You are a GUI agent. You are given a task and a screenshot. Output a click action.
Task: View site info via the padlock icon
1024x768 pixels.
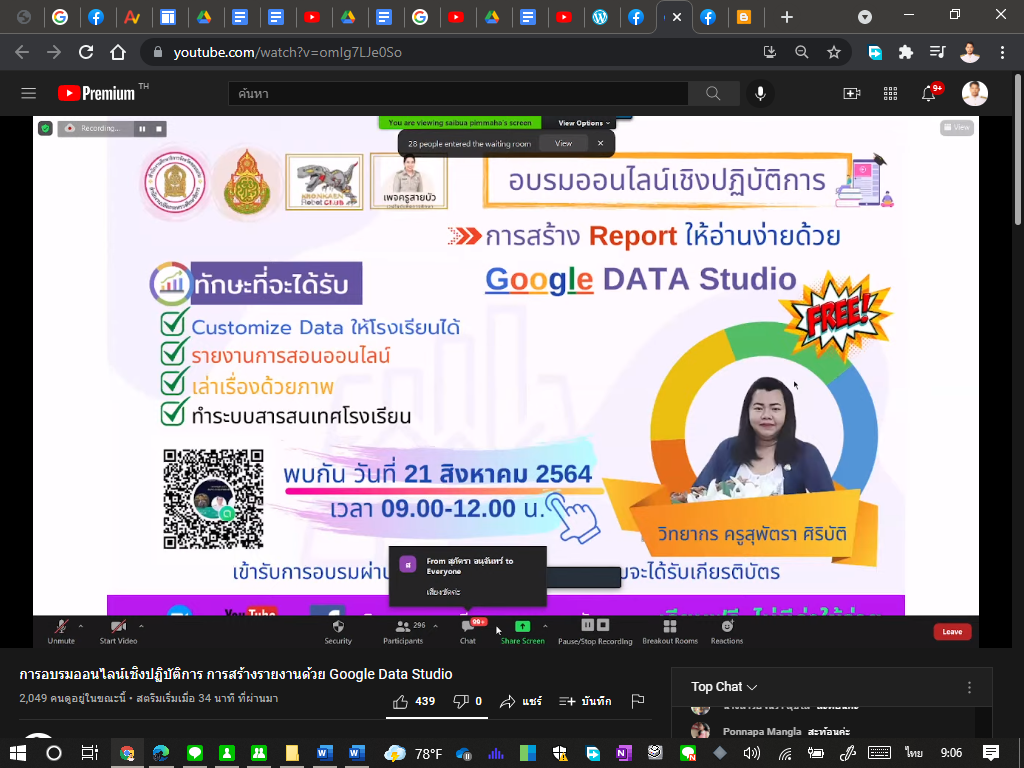[x=157, y=52]
